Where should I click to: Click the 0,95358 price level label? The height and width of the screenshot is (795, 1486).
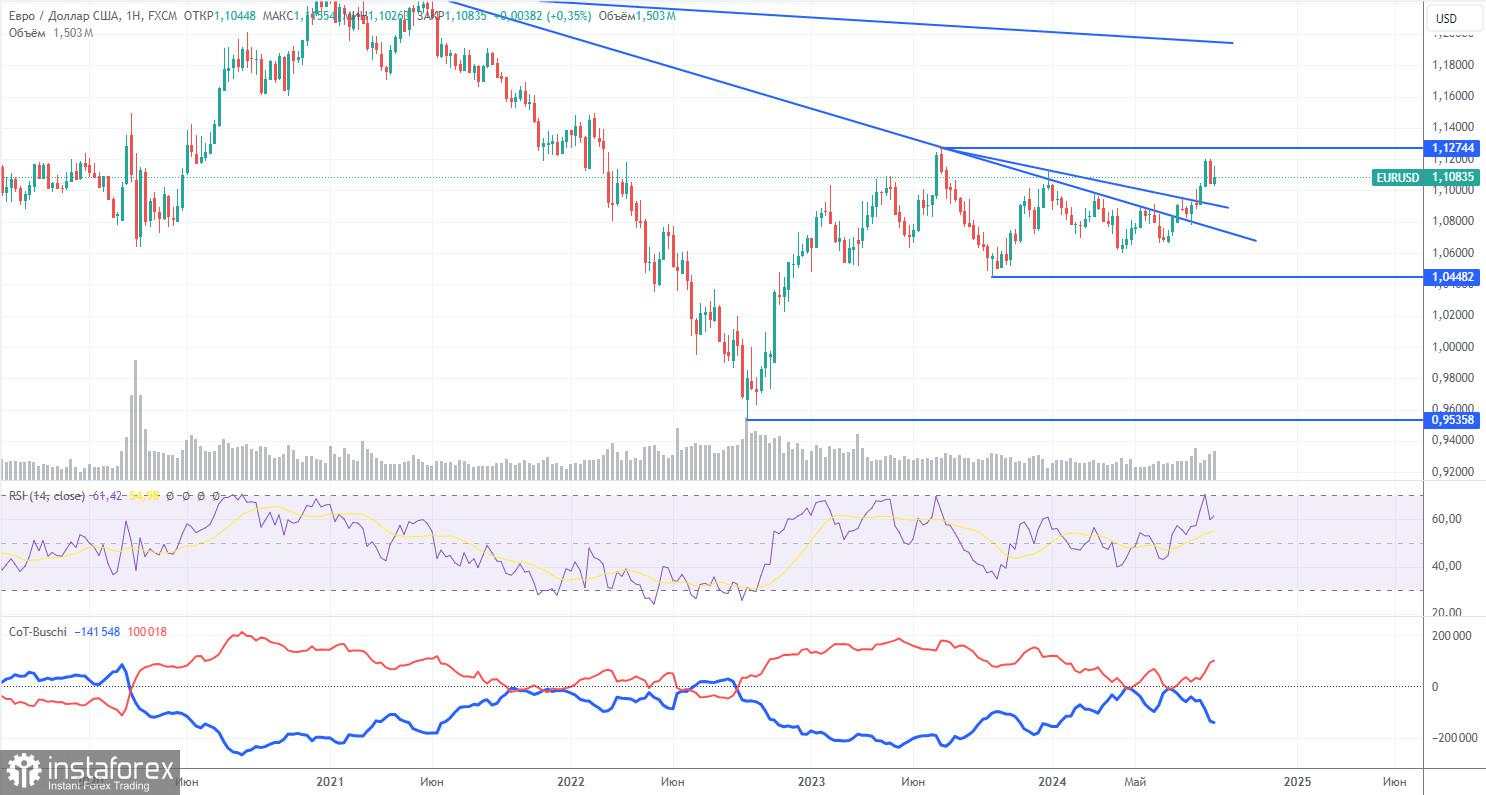[1454, 420]
